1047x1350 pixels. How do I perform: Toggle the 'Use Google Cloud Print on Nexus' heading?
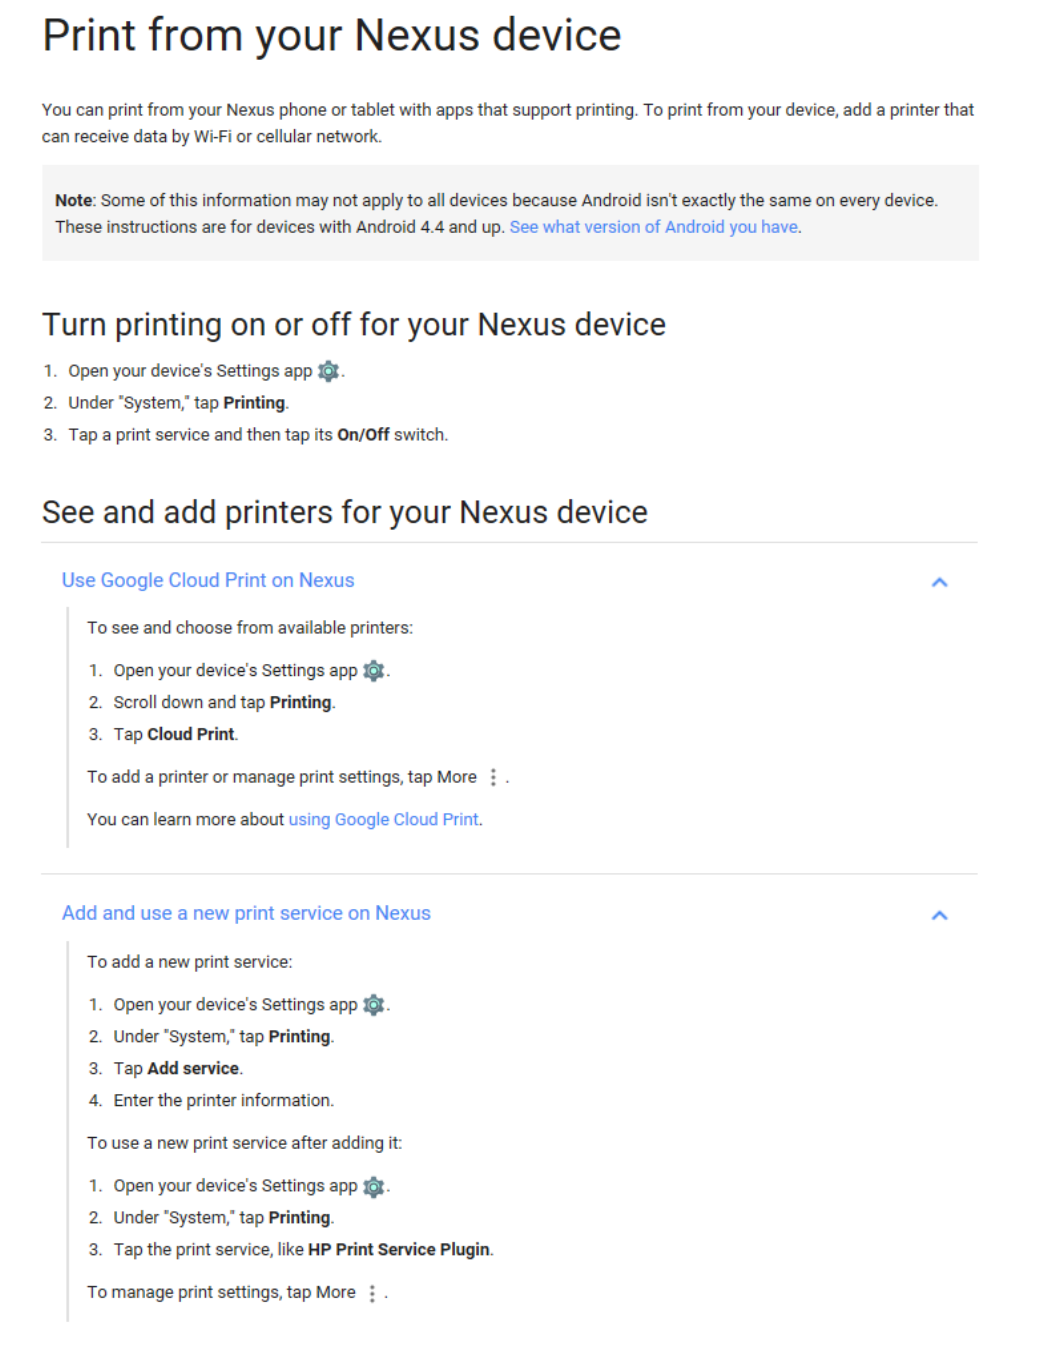pyautogui.click(x=208, y=580)
